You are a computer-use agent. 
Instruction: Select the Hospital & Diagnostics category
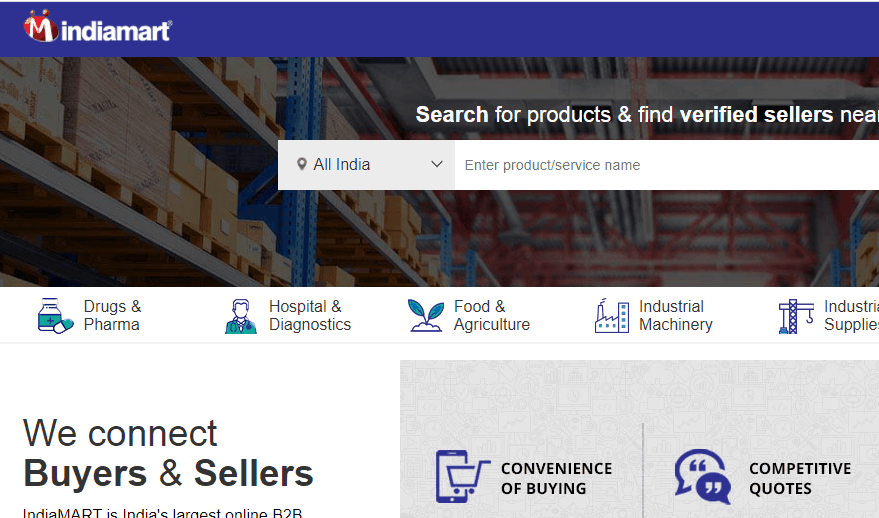click(309, 316)
